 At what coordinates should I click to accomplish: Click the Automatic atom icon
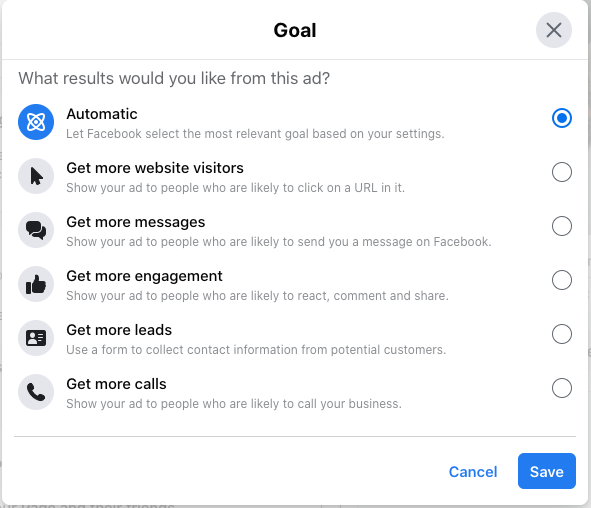(x=36, y=122)
